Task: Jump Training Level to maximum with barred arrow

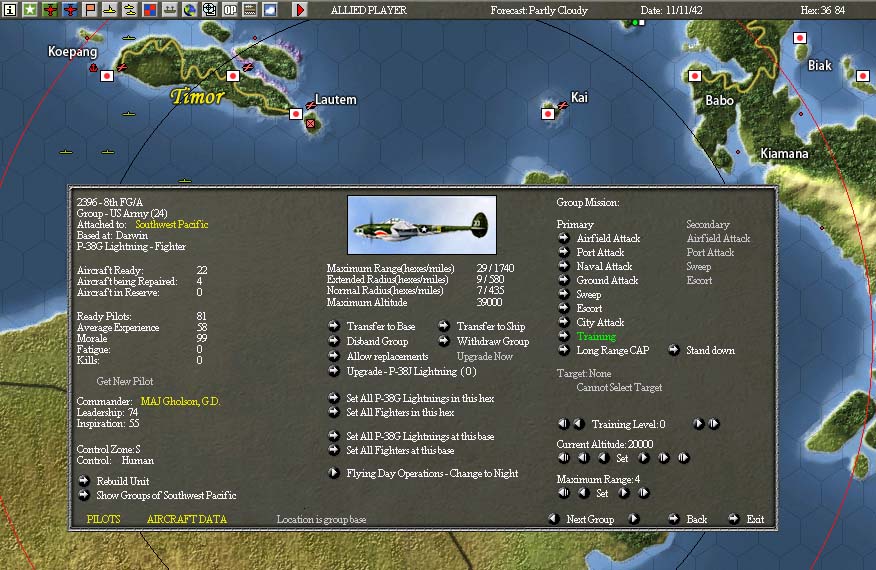Action: click(714, 424)
